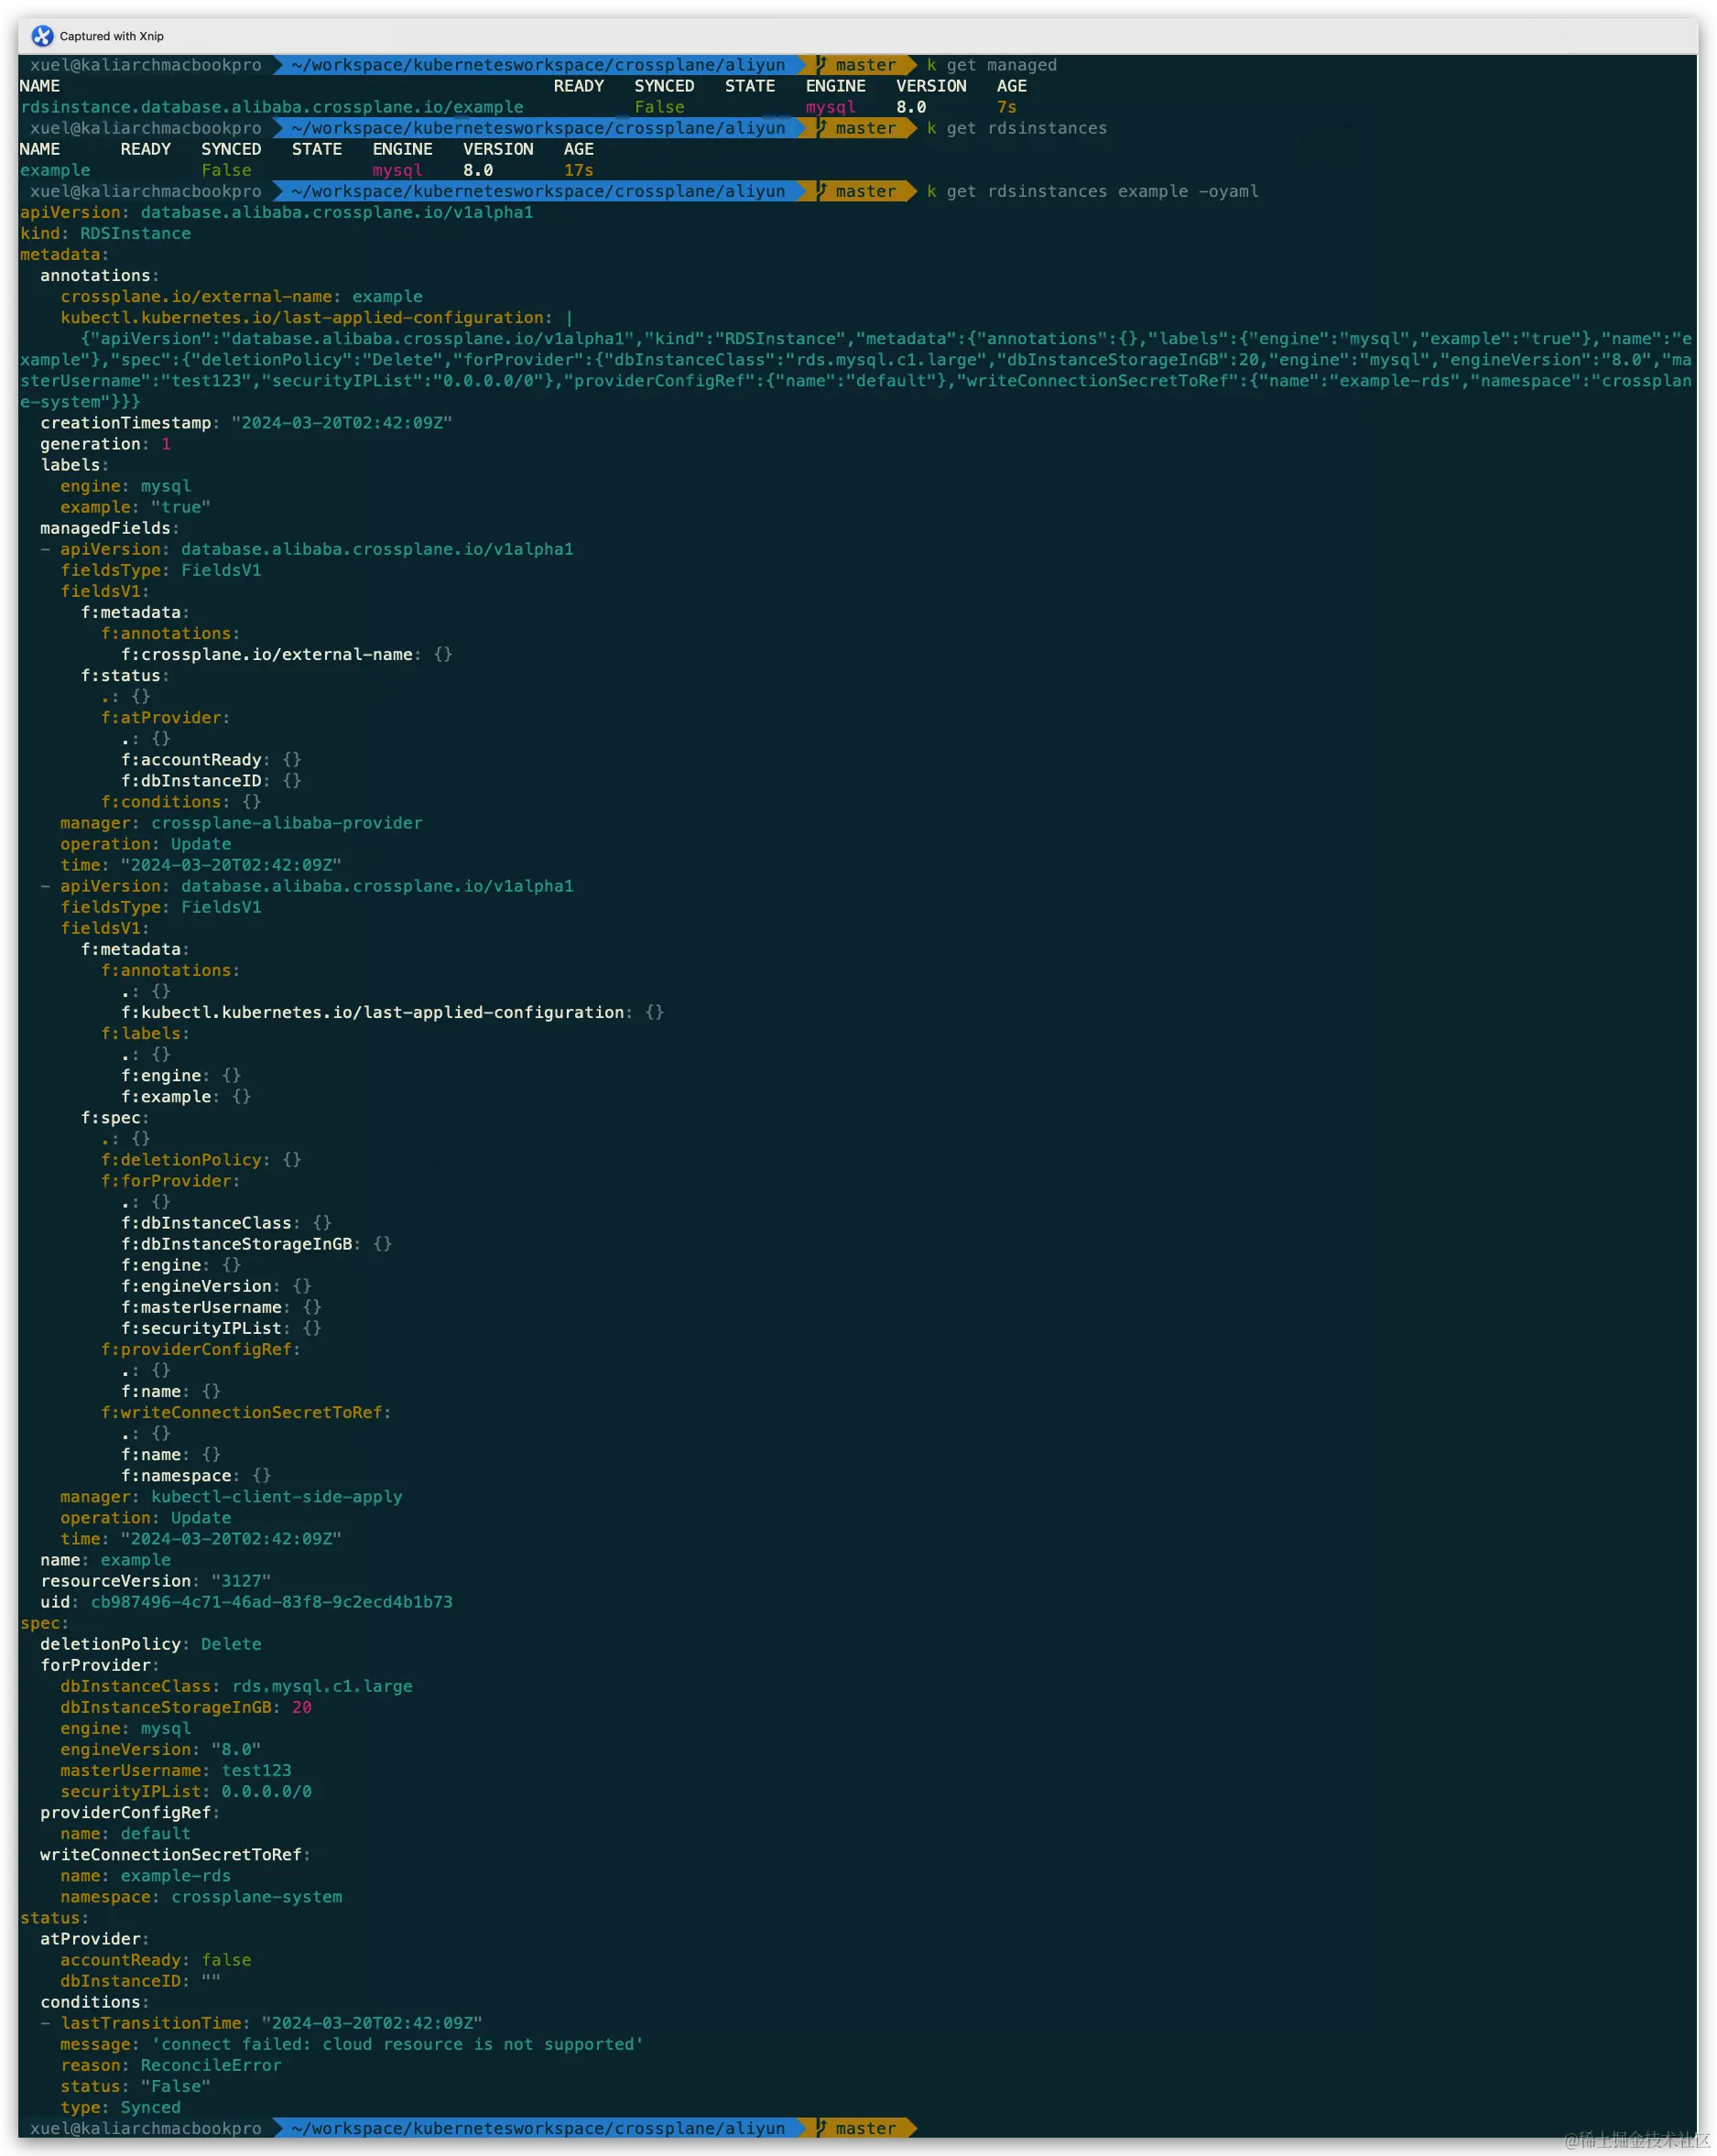The height and width of the screenshot is (2156, 1717).
Task: Select 'f:engineVersion: {}' field
Action: (216, 1285)
